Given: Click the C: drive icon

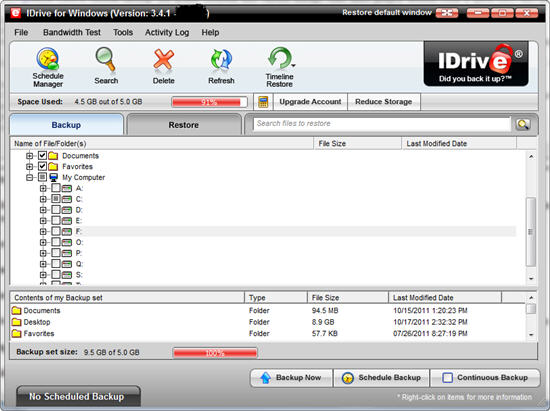Looking at the screenshot, I should [67, 199].
